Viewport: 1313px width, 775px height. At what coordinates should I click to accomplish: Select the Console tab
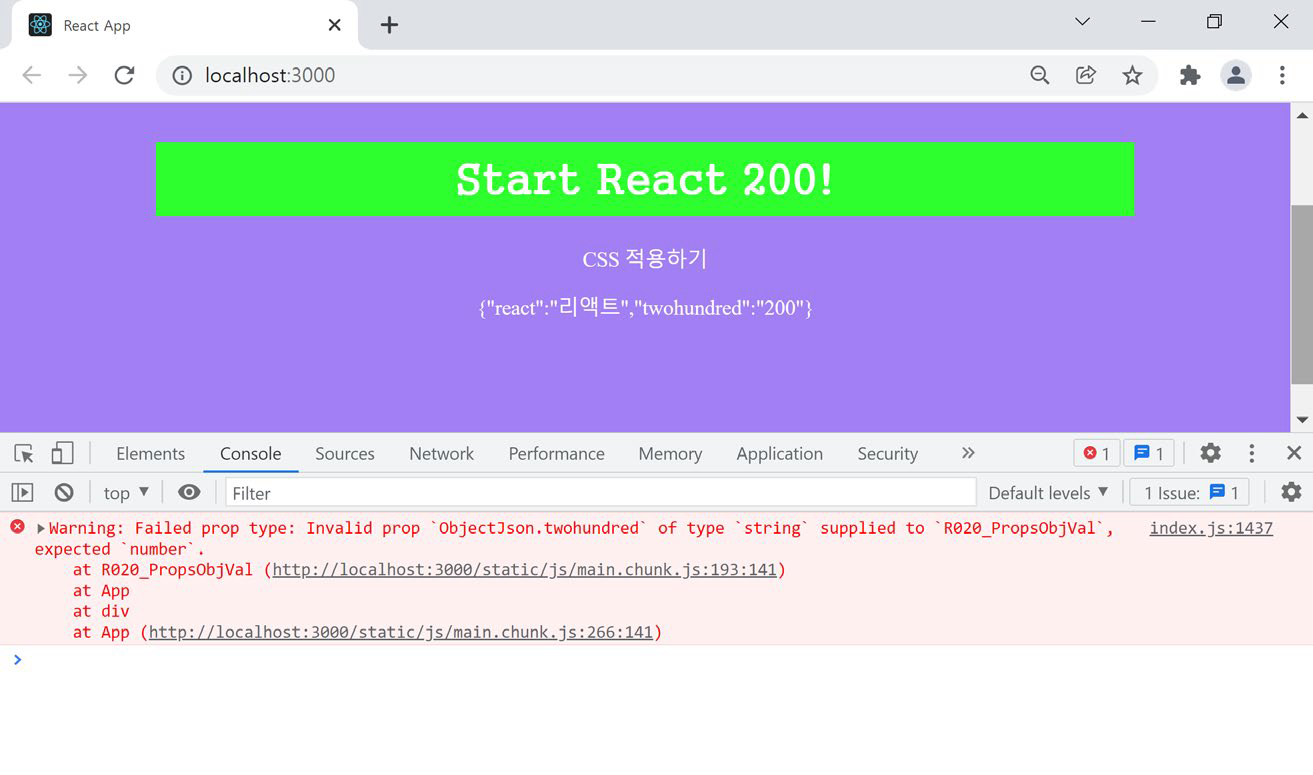click(x=250, y=453)
